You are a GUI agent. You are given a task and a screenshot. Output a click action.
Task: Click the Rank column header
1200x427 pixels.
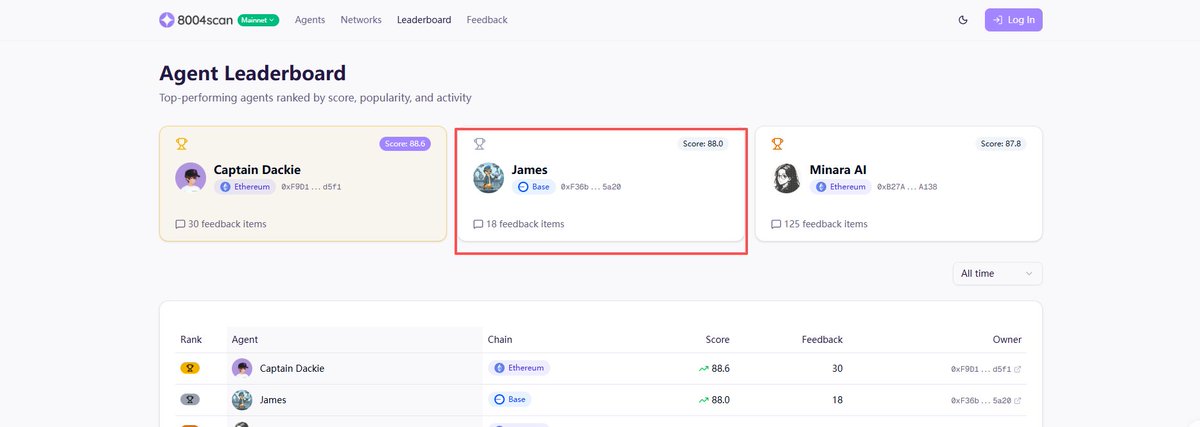pos(191,340)
